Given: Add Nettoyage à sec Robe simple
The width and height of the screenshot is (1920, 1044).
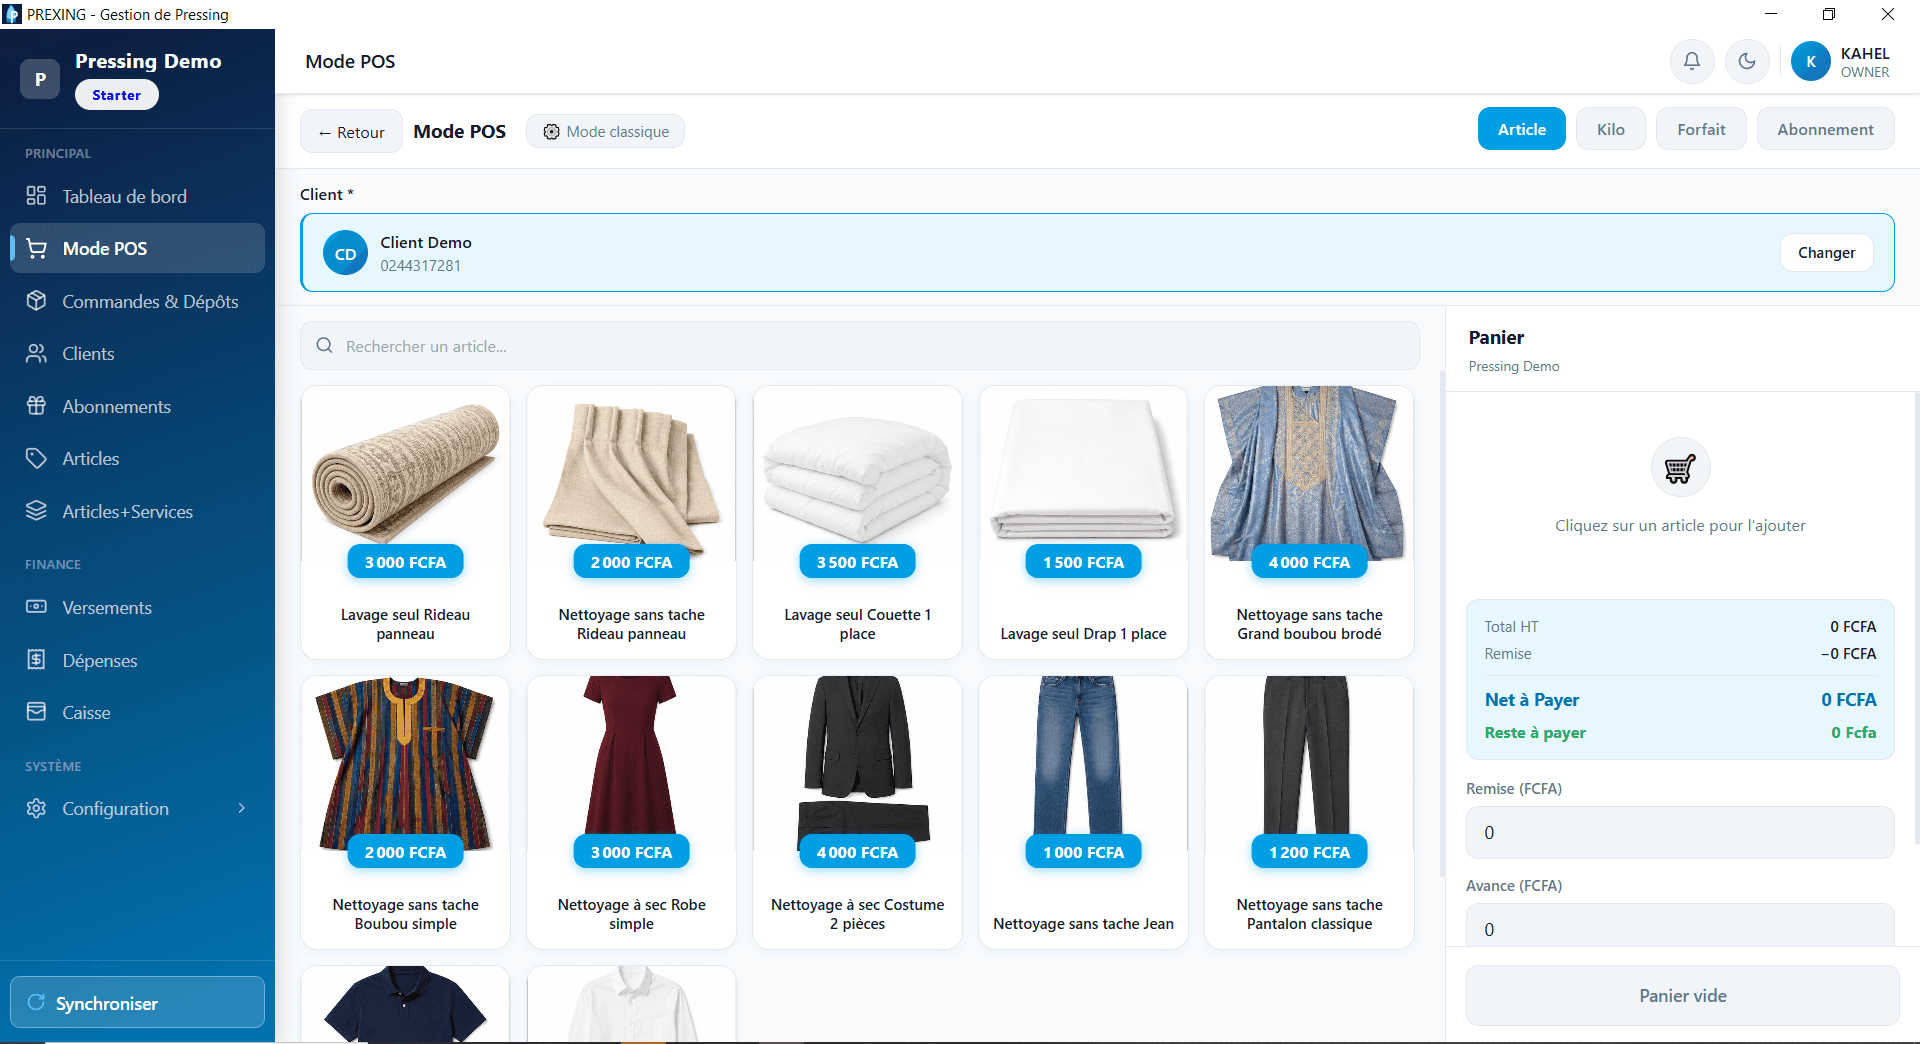Looking at the screenshot, I should (x=631, y=812).
